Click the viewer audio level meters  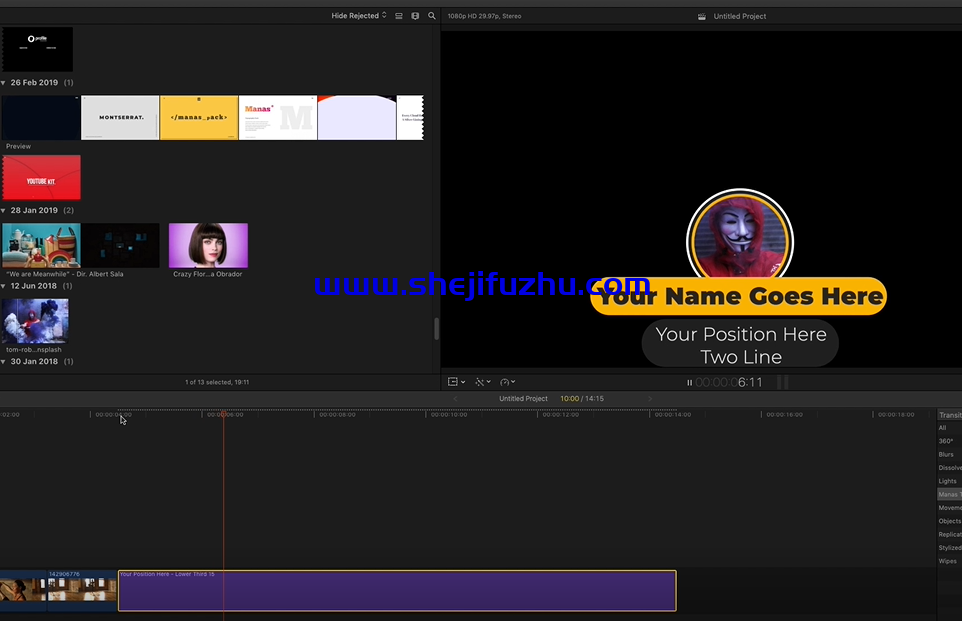point(782,382)
